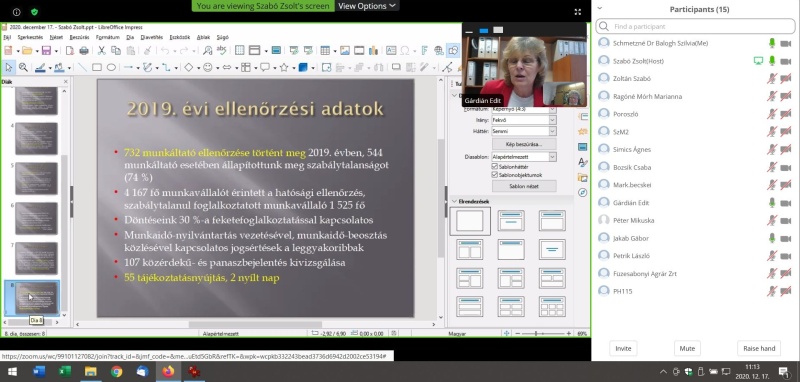Select the Cut scissors icon
Image resolution: width=800 pixels, height=382 pixels.
[102, 50]
